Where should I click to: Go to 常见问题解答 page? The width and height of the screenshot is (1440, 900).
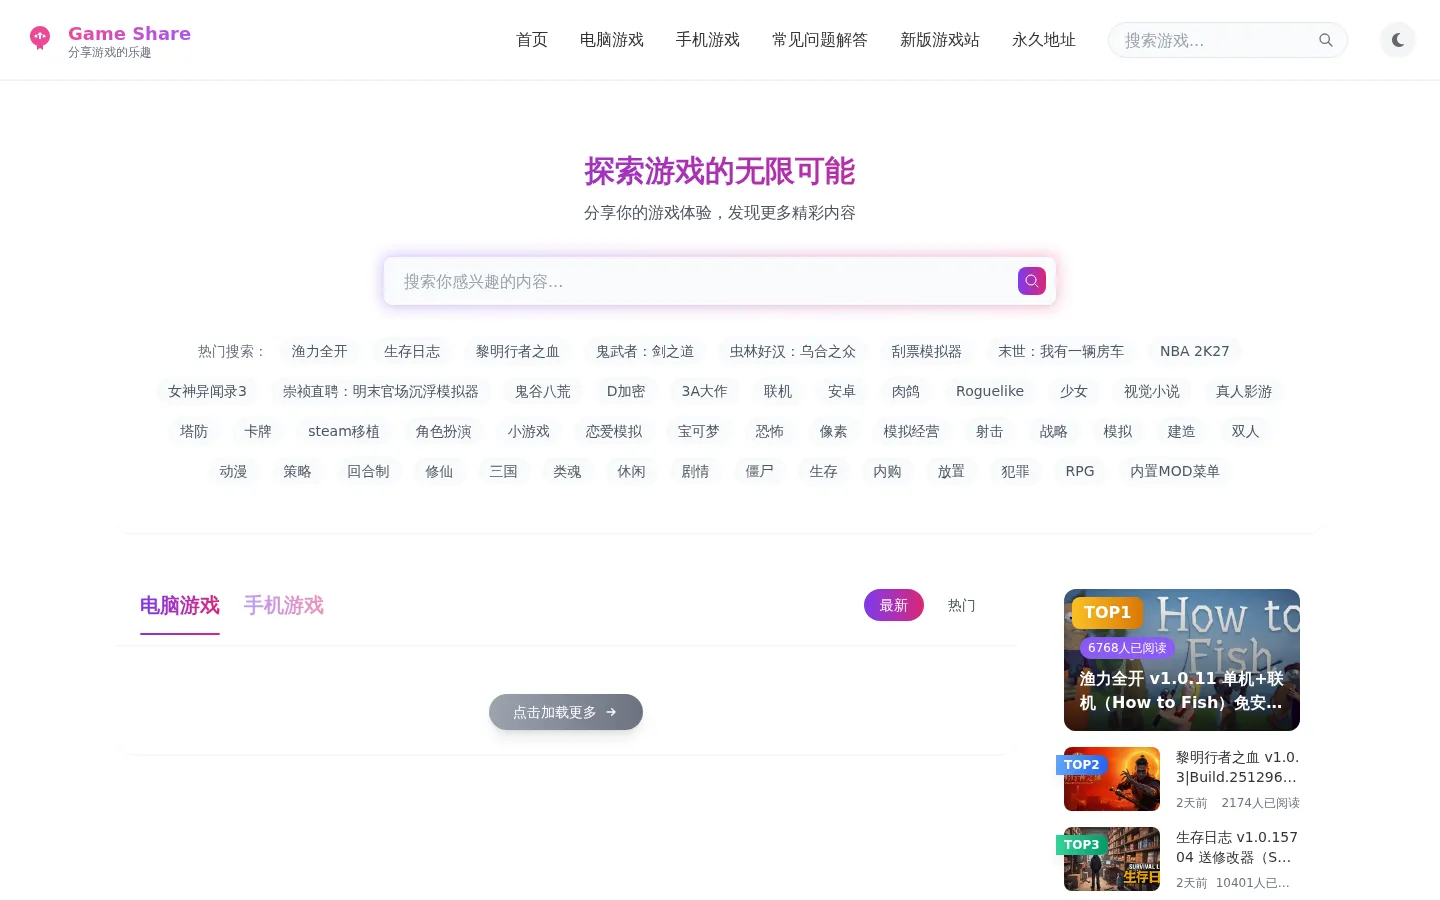[x=820, y=40]
